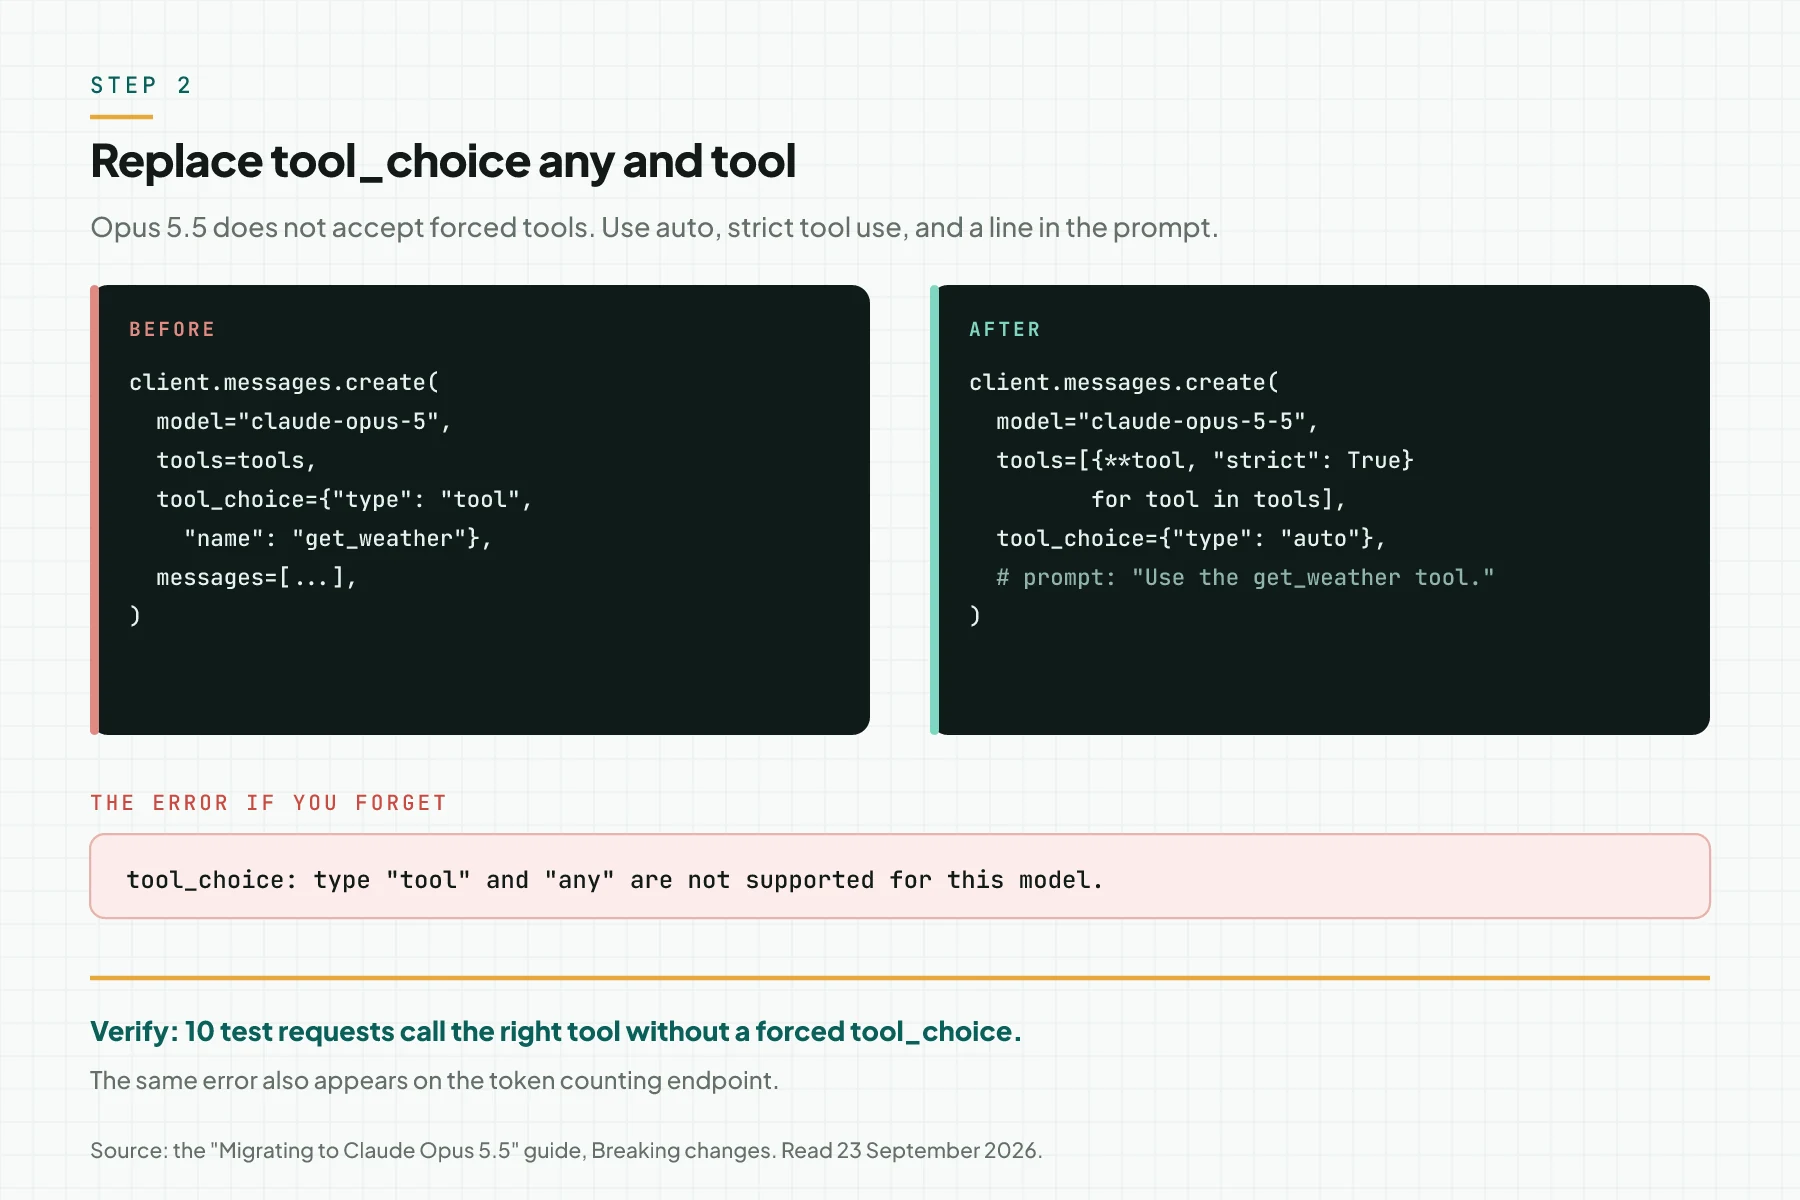Screen dimensions: 1800x1200
Task: Click the 'Opus 5.5 does not accept forced tools' subtitle
Action: tap(654, 228)
